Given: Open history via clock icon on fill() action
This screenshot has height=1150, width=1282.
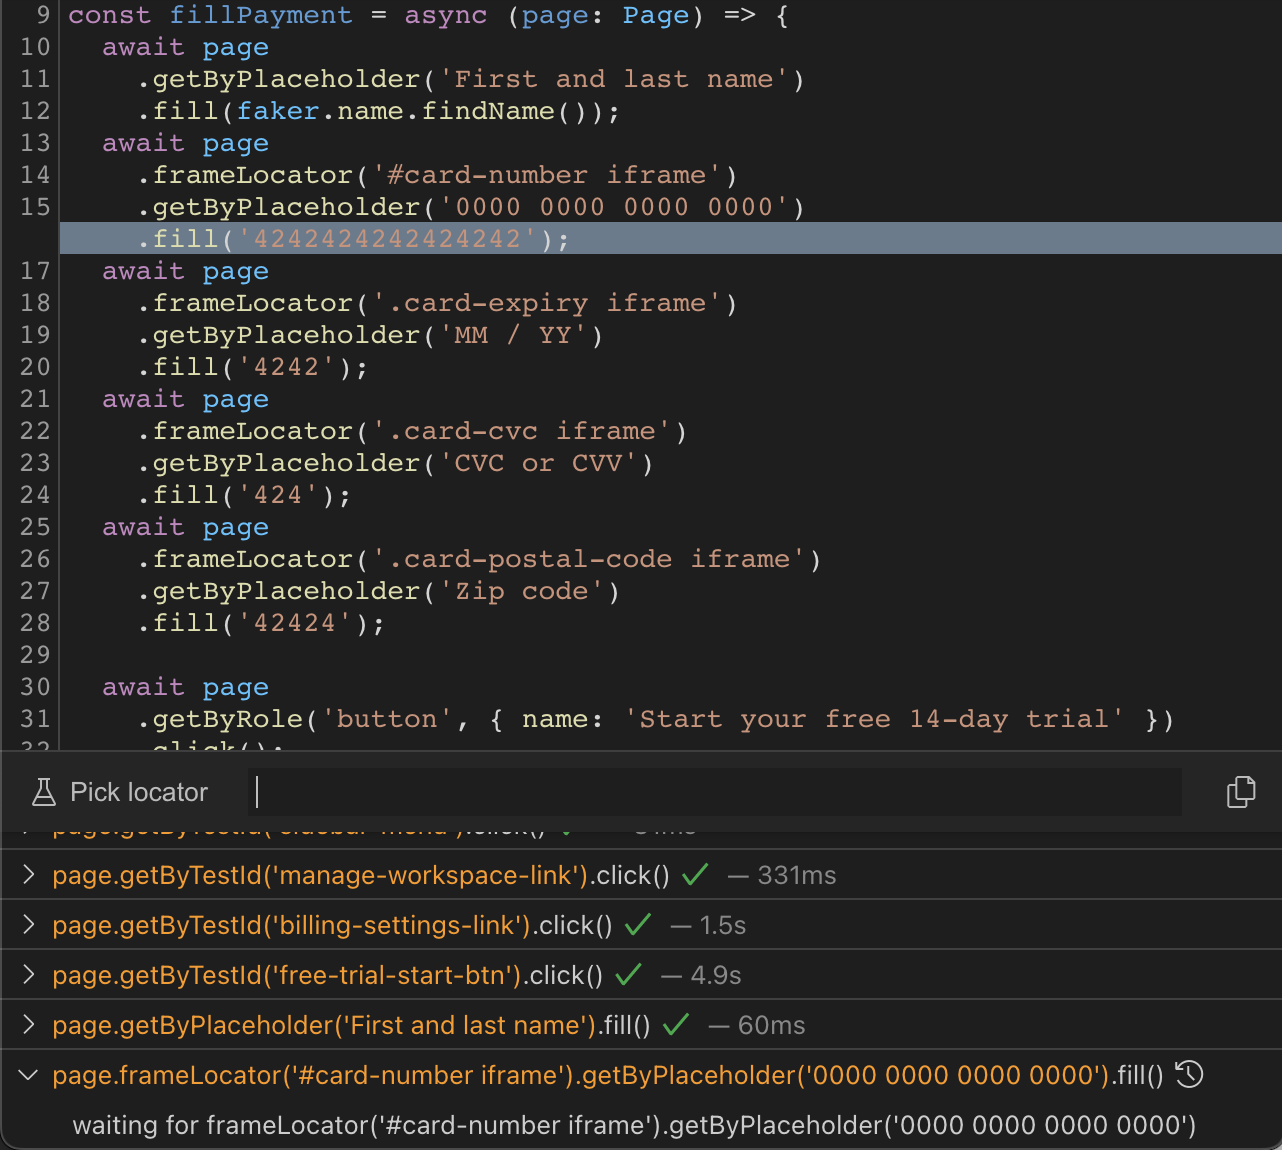Looking at the screenshot, I should (x=1189, y=1074).
